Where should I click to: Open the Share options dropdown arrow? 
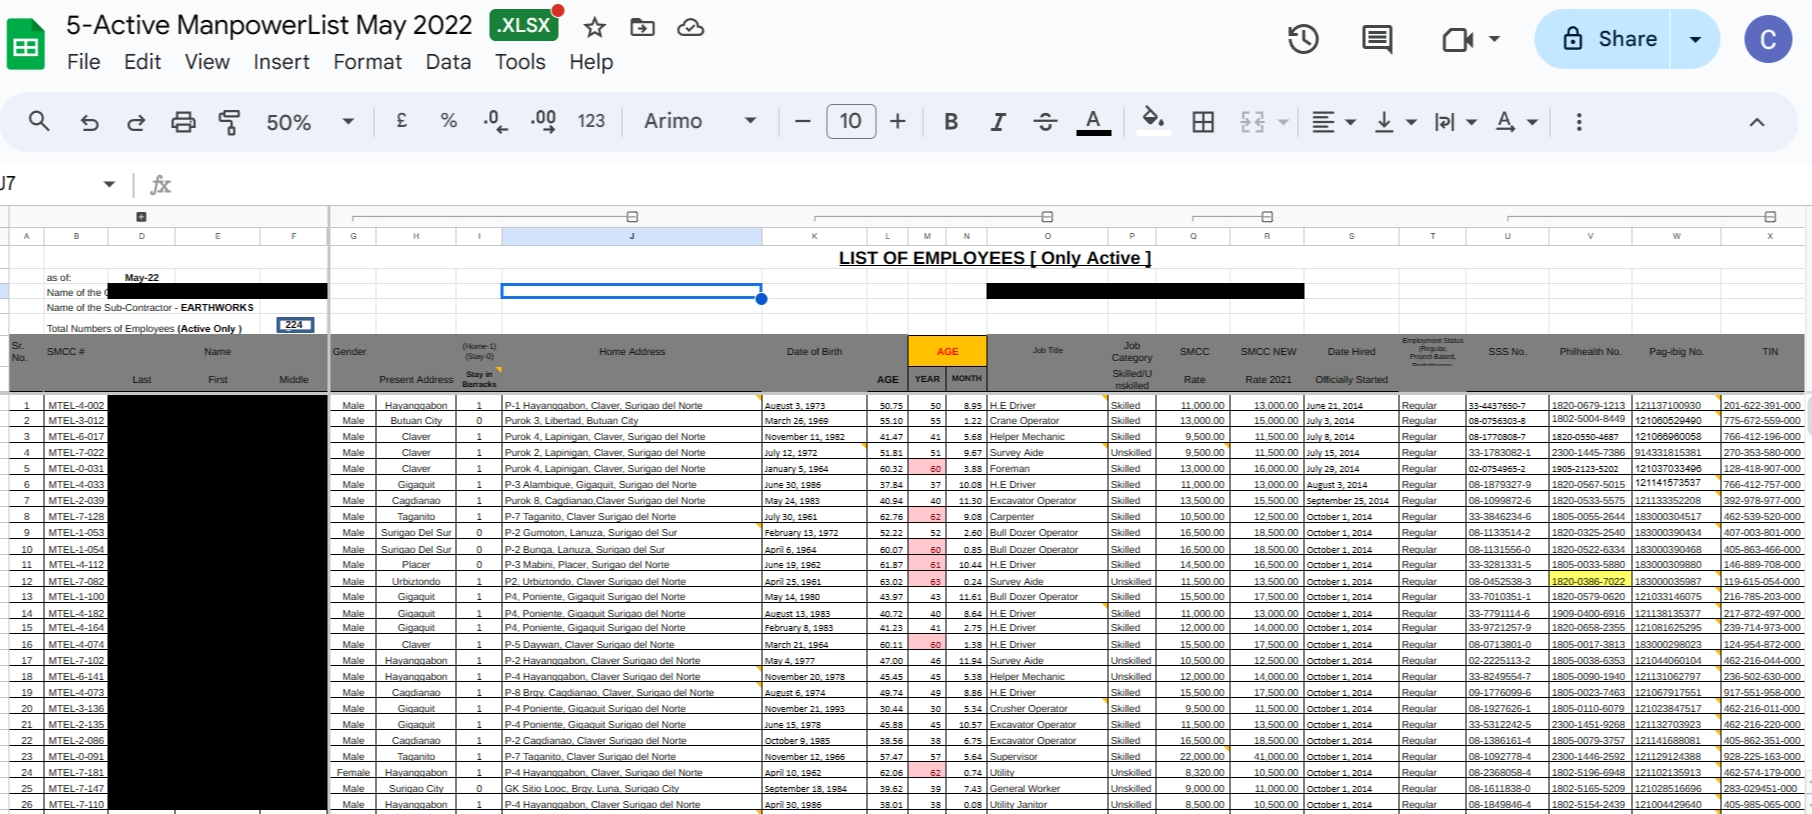point(1695,40)
